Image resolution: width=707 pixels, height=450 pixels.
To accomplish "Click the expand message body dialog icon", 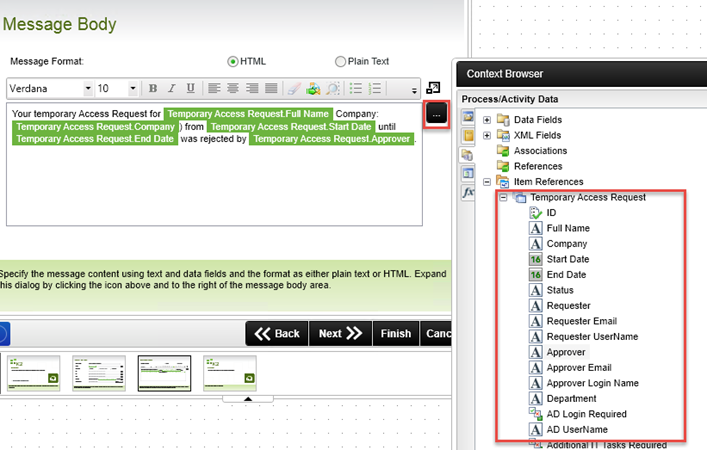I will [433, 89].
